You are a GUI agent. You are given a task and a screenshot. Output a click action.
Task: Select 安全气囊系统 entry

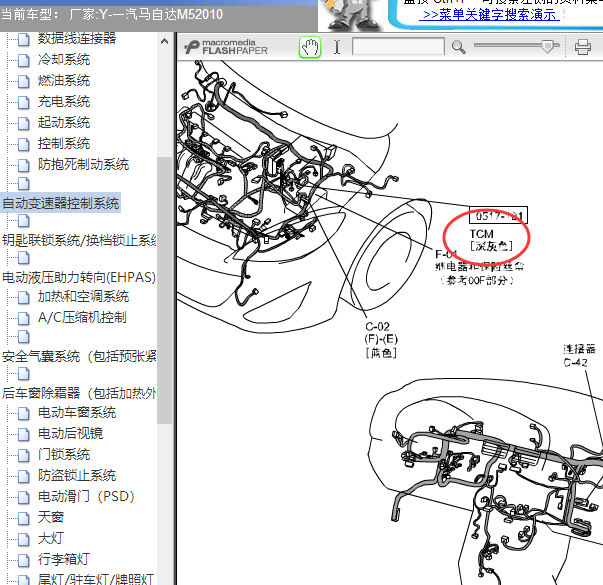pyautogui.click(x=79, y=356)
